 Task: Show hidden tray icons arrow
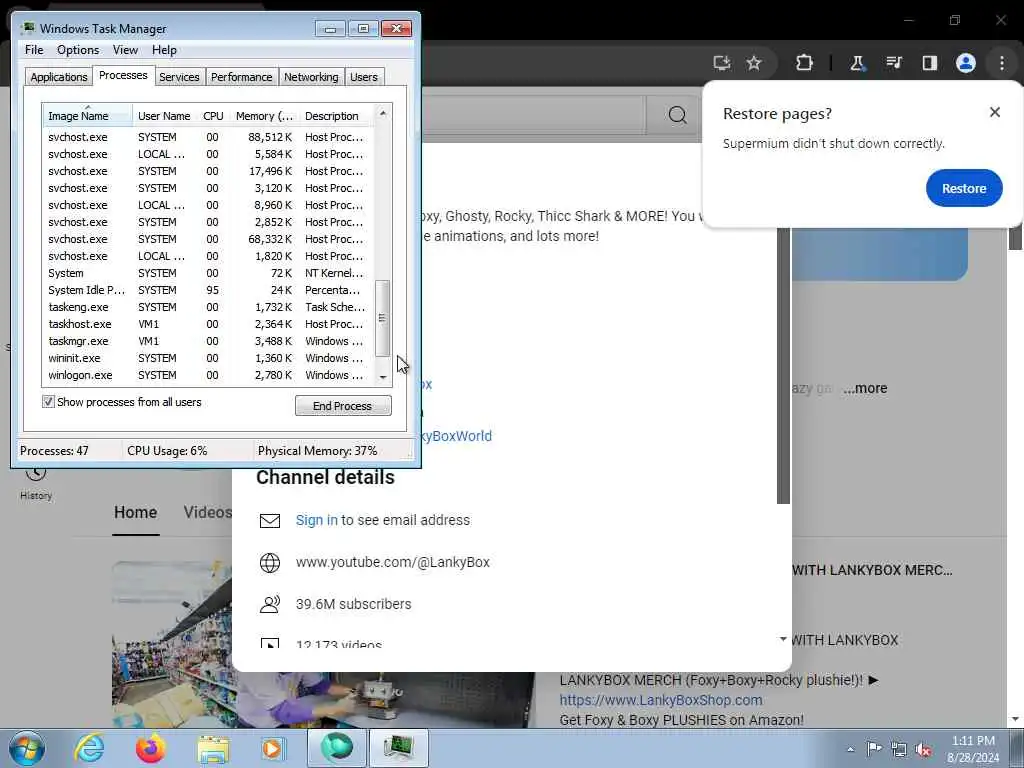(x=850, y=750)
